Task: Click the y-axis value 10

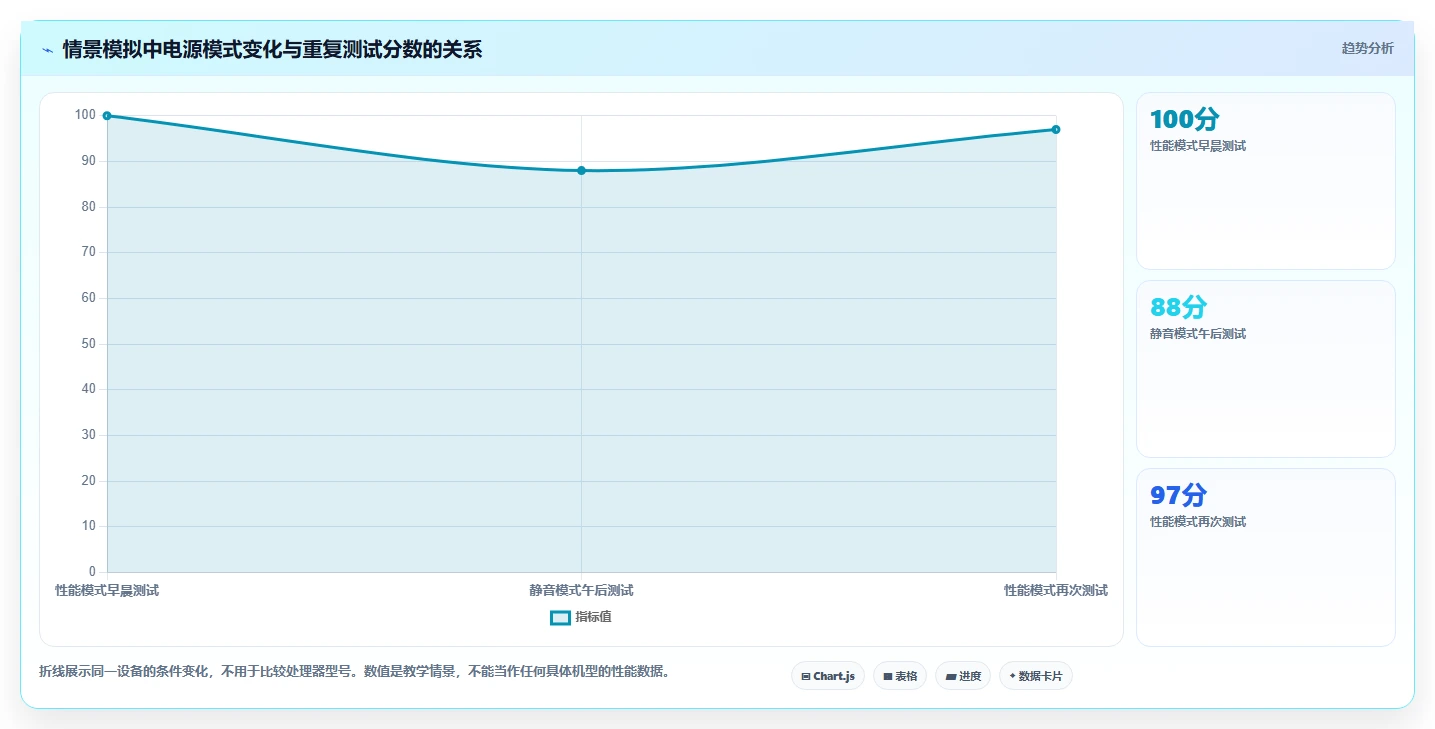Action: (x=88, y=527)
